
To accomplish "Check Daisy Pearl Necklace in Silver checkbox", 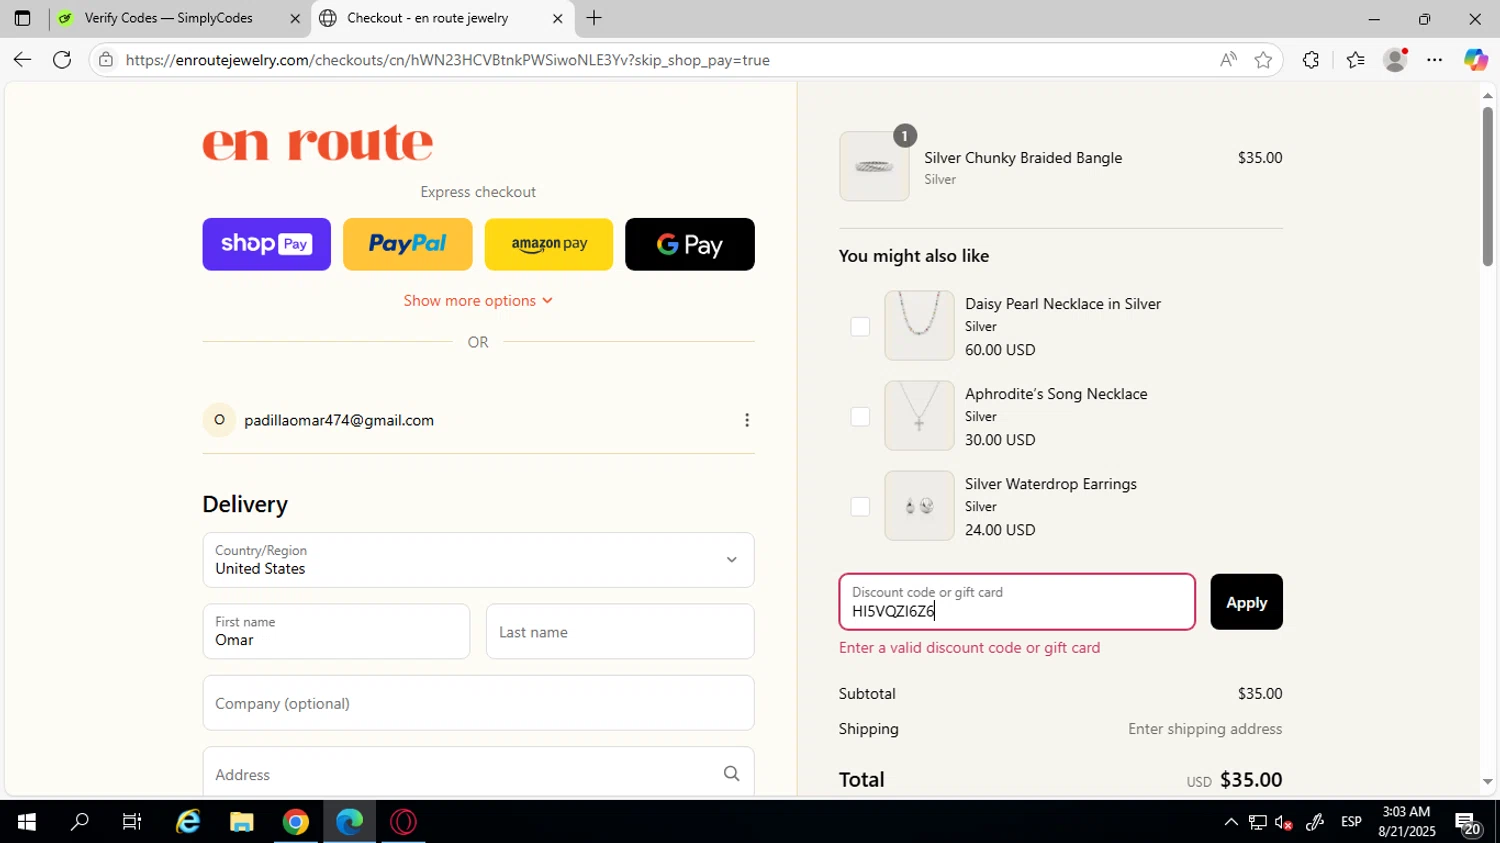I will (x=860, y=326).
